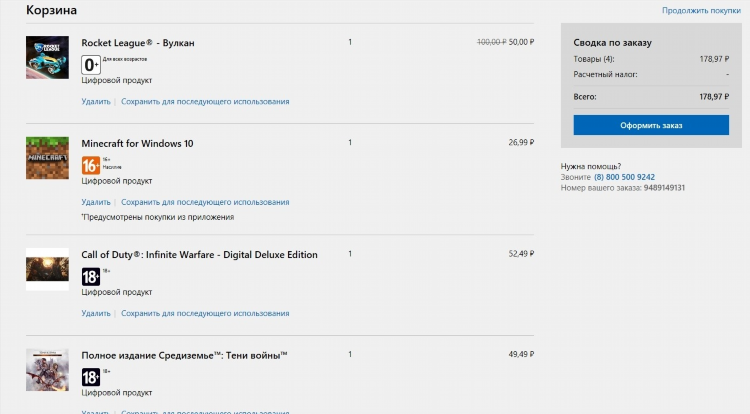
Task: Remove Rocket League with Удалить
Action: pyautogui.click(x=96, y=101)
